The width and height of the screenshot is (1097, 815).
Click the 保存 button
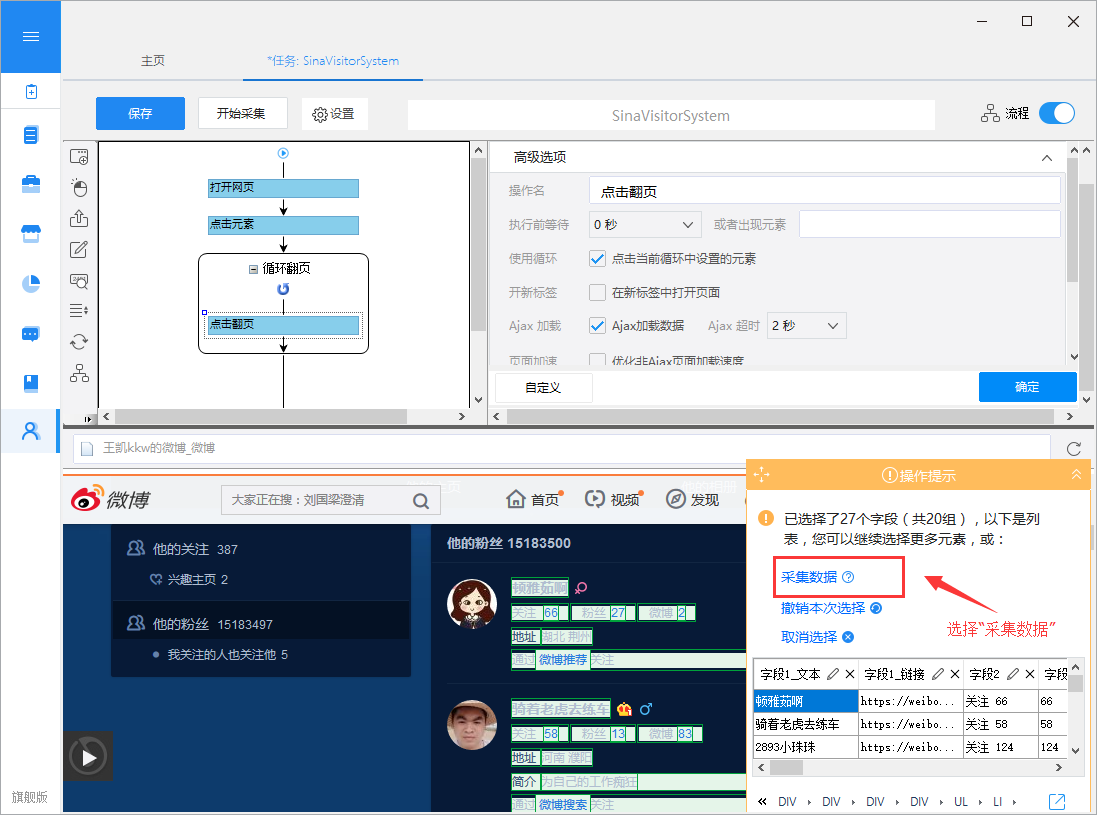140,113
